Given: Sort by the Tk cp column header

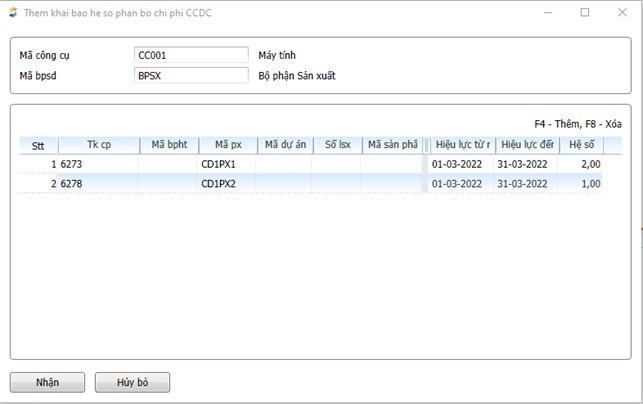Looking at the screenshot, I should point(98,145).
